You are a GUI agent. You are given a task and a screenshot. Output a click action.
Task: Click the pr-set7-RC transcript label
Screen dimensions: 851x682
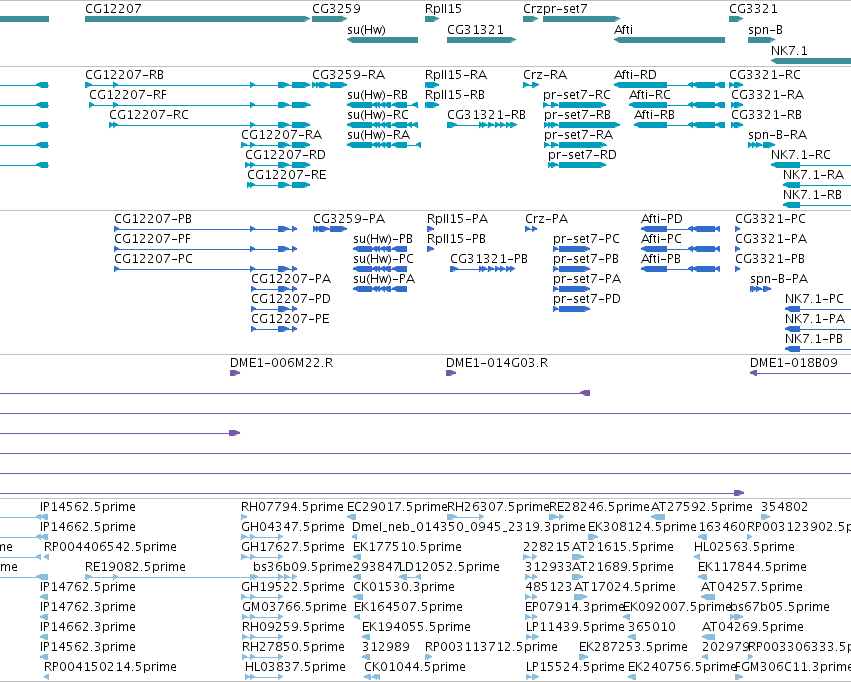(577, 94)
